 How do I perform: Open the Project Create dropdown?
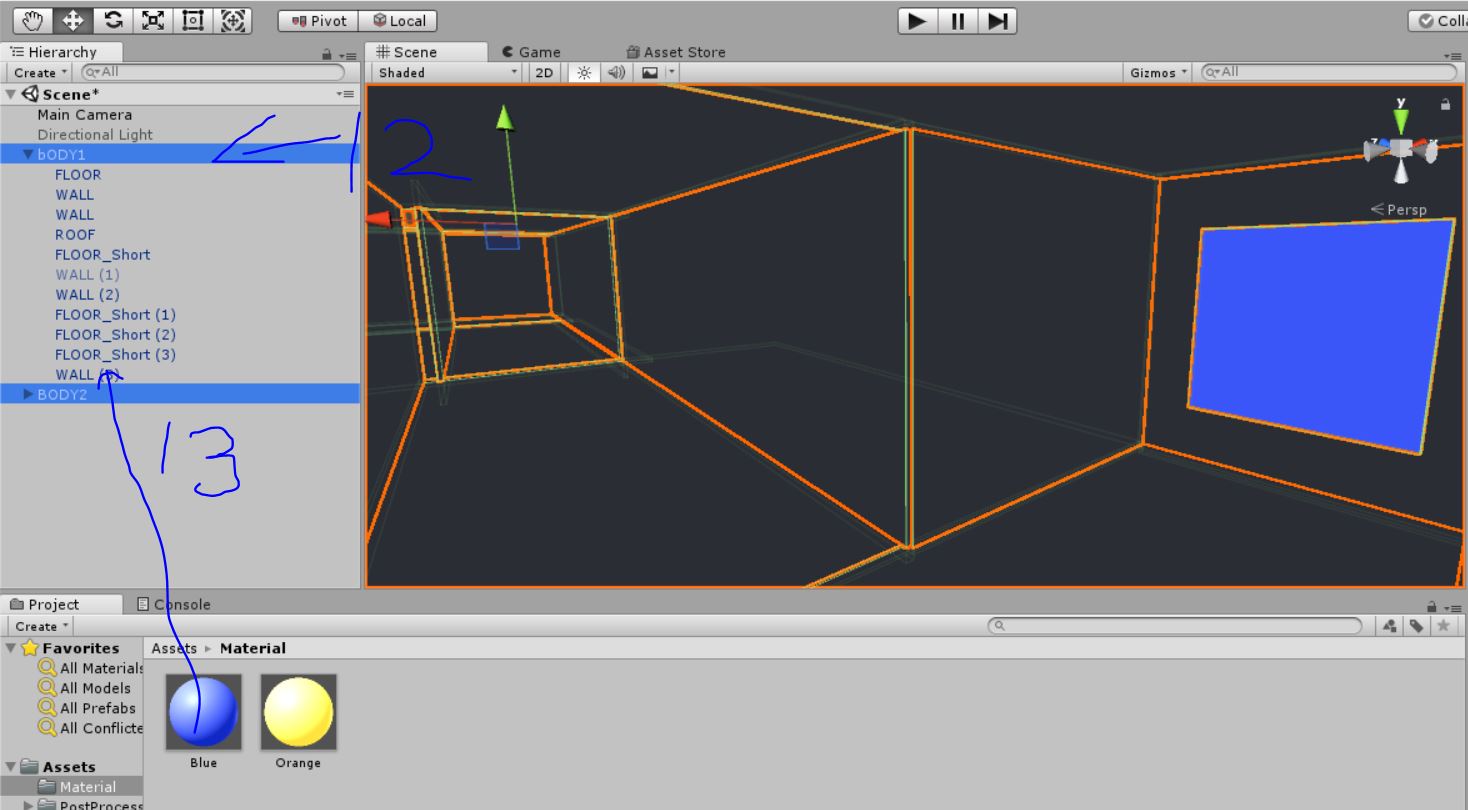point(41,626)
